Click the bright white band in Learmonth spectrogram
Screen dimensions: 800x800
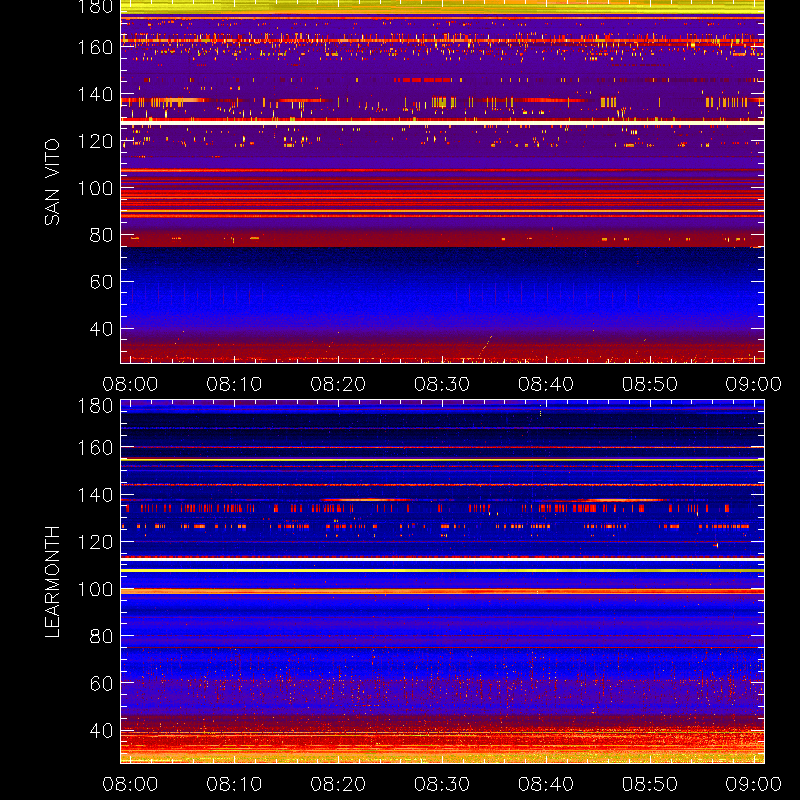(442, 560)
